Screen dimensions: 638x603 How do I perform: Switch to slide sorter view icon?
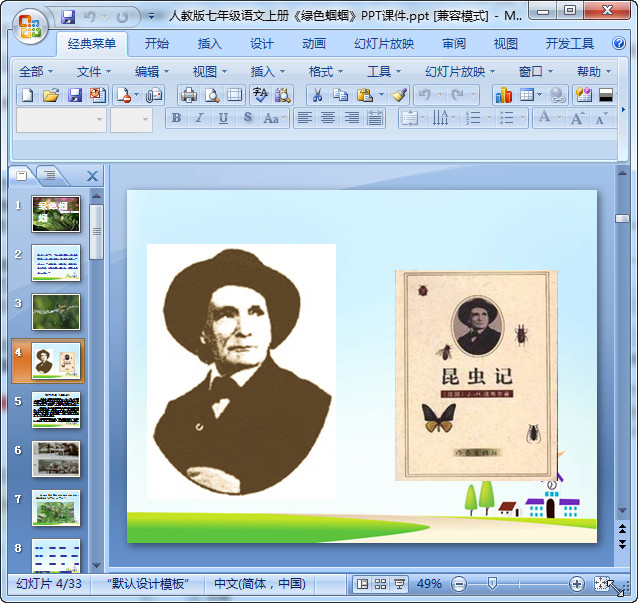380,584
